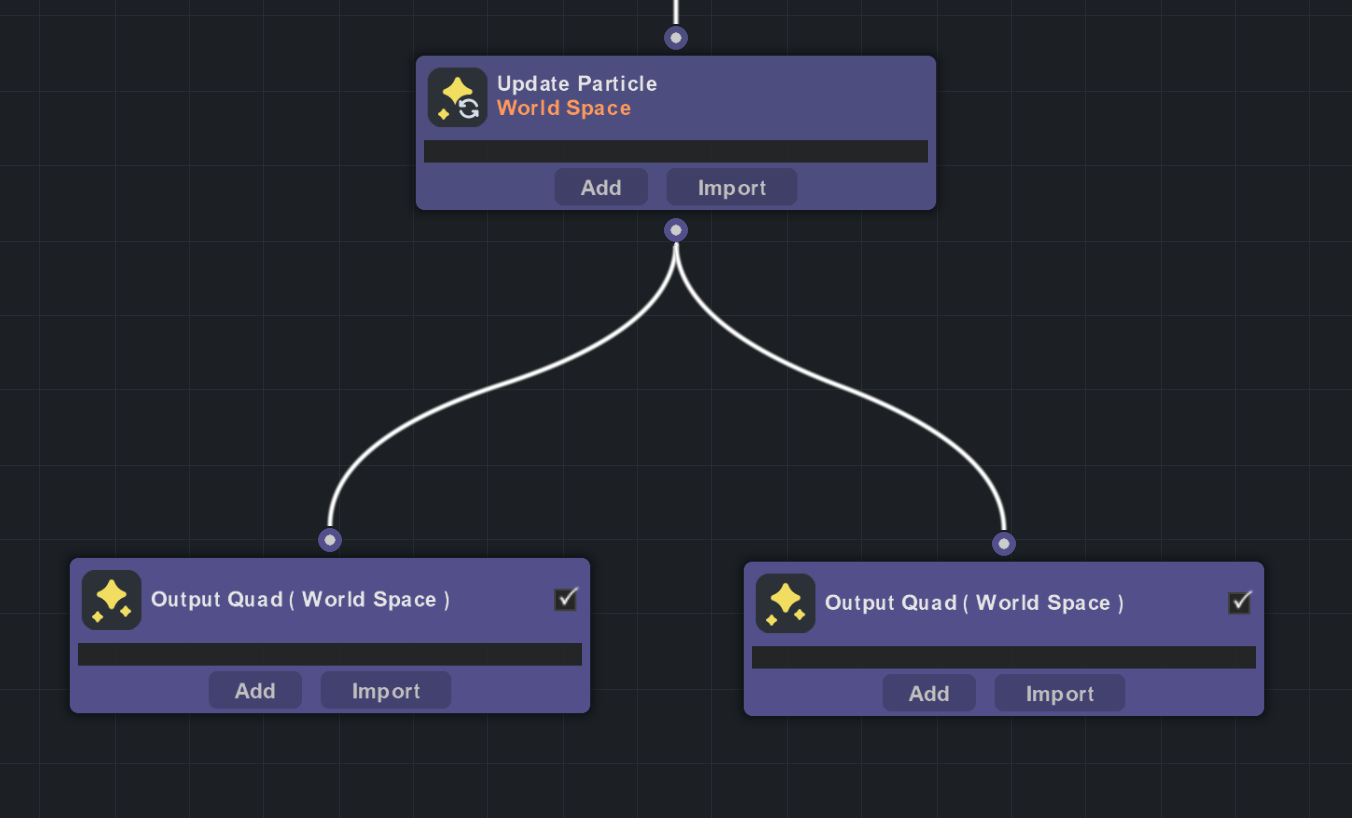Click the output port below Update Particle
The height and width of the screenshot is (818, 1352).
[676, 229]
